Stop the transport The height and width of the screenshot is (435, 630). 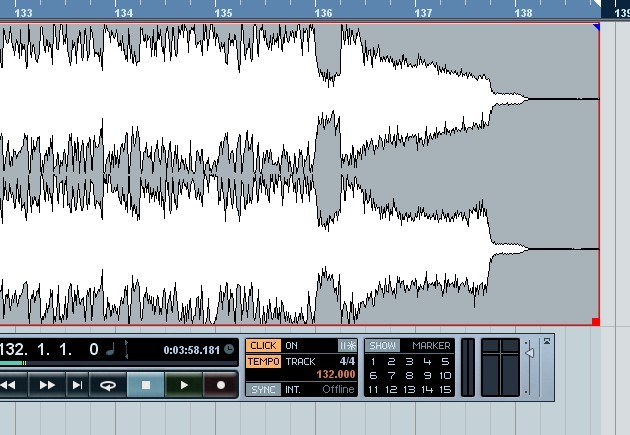coord(146,385)
